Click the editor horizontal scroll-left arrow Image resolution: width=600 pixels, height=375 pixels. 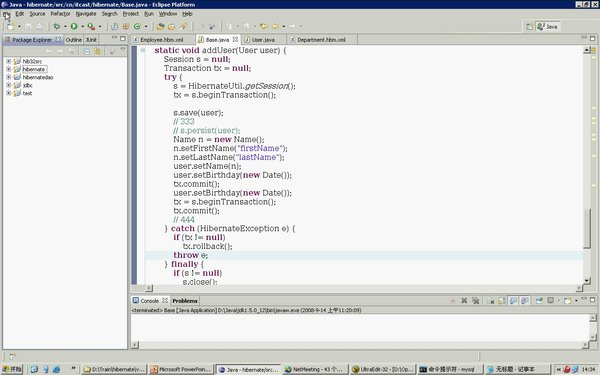[149, 288]
